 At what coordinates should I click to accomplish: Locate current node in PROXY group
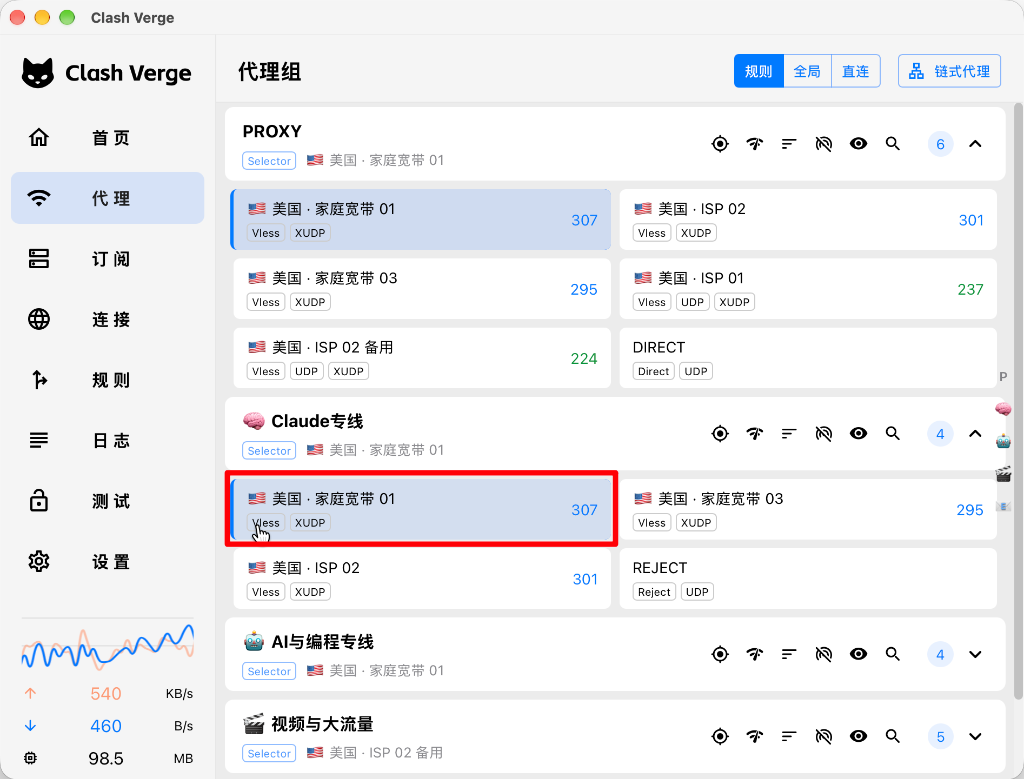point(720,144)
